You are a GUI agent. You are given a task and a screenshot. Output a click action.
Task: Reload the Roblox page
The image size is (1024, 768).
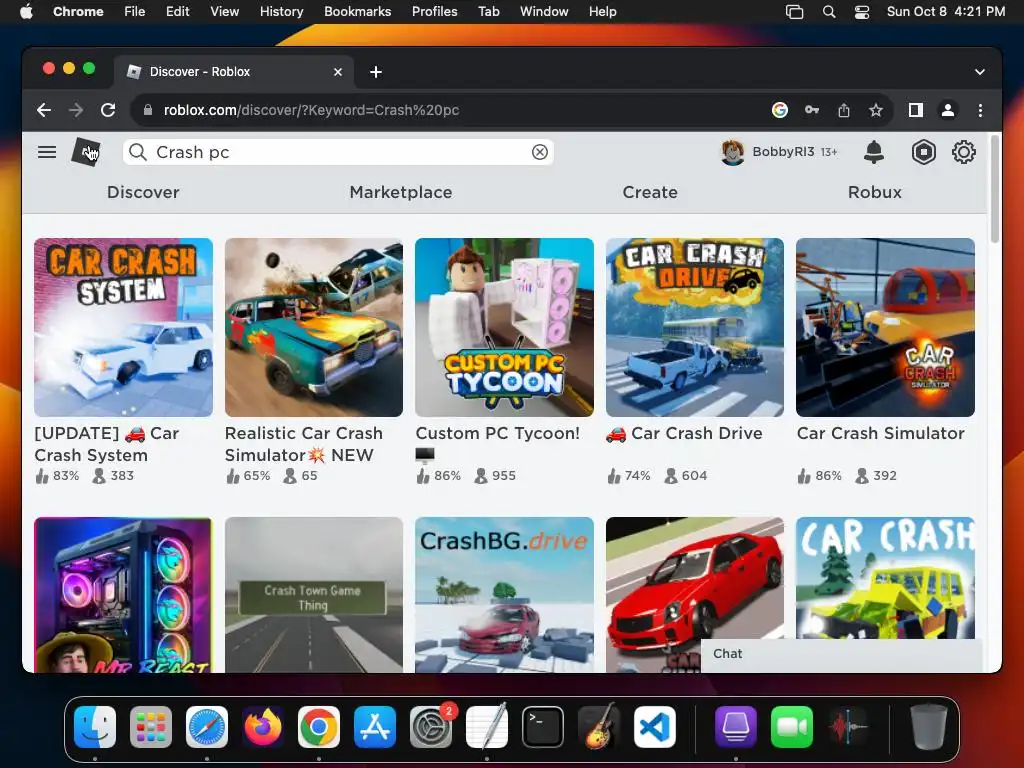(x=108, y=110)
